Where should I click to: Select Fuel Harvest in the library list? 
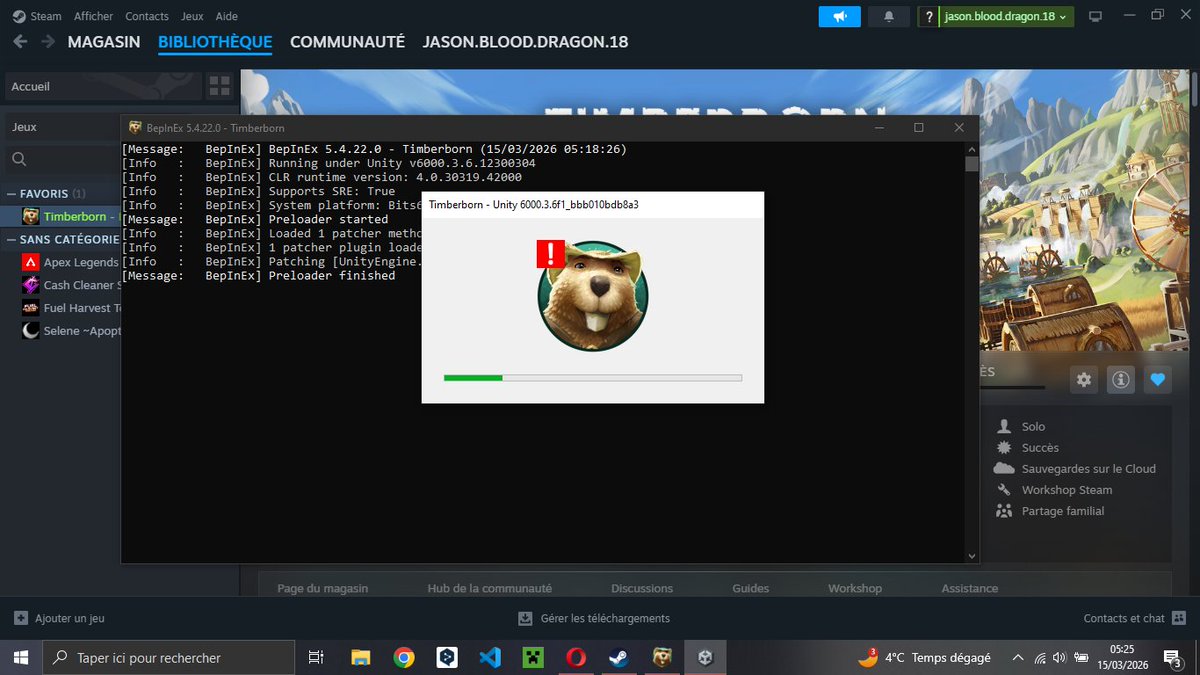(70, 308)
